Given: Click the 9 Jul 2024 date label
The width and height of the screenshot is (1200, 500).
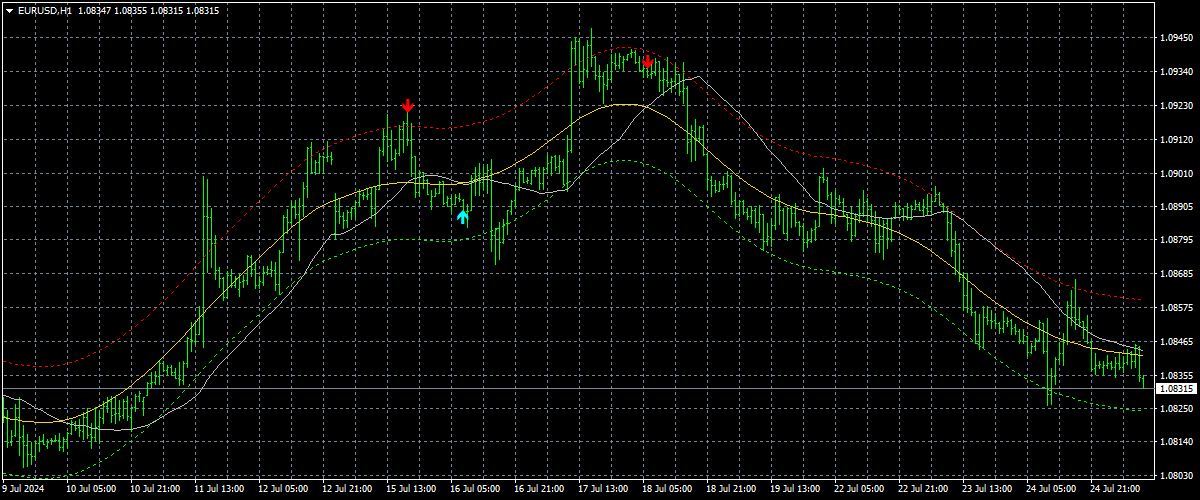Looking at the screenshot, I should tap(24, 490).
